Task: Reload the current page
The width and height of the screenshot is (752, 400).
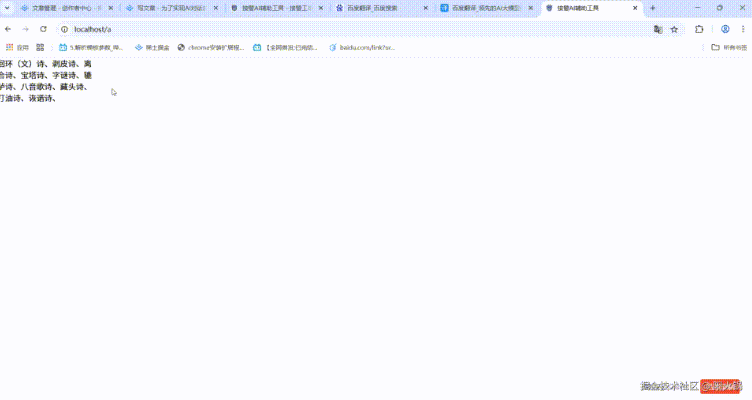Action: coord(43,29)
